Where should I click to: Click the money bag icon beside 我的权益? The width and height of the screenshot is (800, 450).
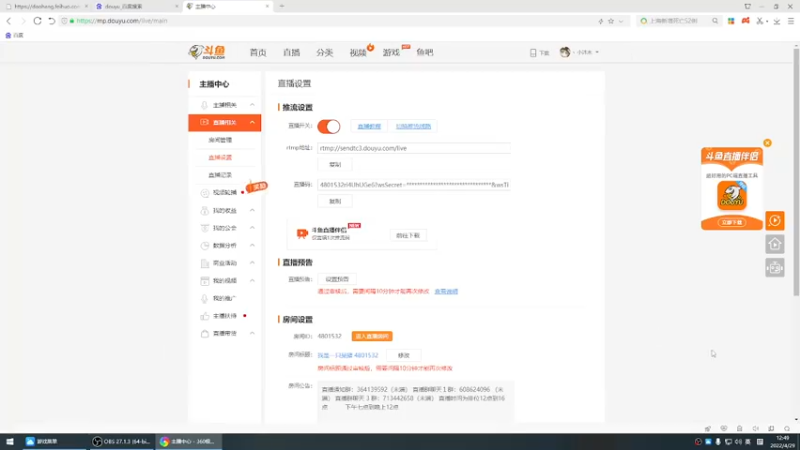205,210
